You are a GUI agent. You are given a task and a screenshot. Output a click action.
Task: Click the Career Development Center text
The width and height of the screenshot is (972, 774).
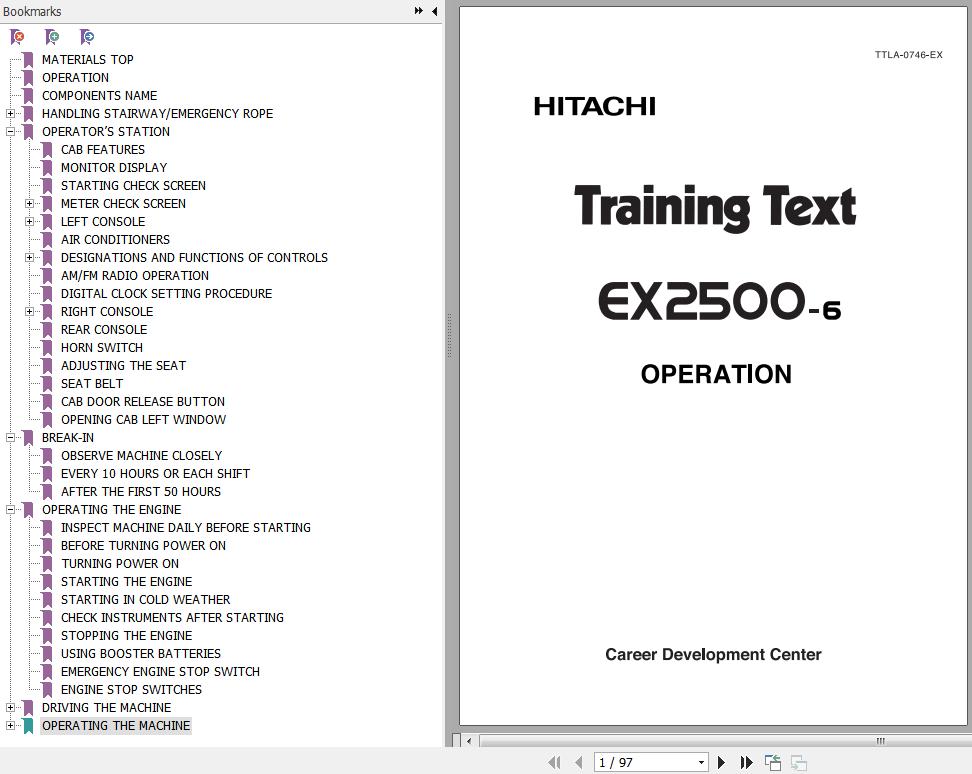point(714,654)
